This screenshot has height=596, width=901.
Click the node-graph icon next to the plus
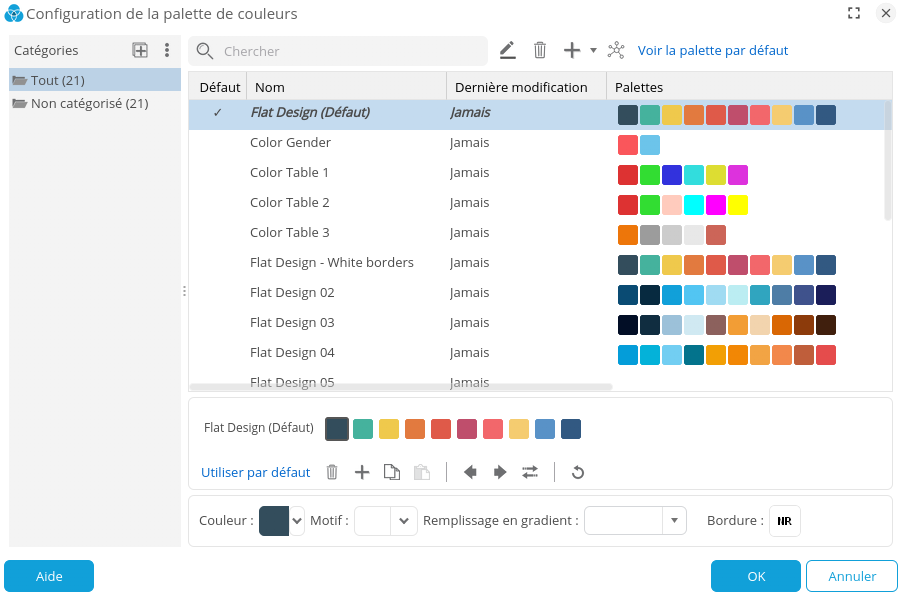pos(614,50)
